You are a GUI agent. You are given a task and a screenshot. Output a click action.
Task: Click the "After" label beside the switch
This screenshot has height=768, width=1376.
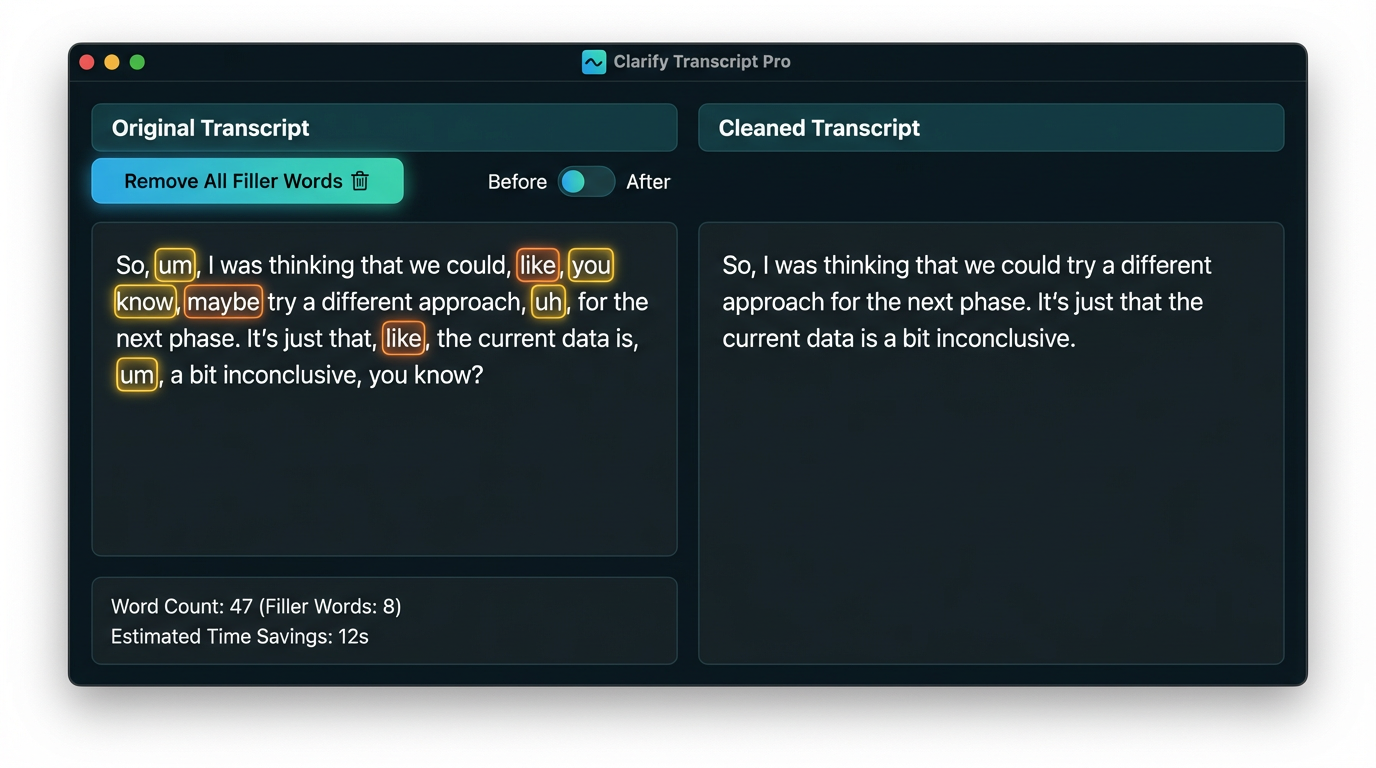point(648,182)
